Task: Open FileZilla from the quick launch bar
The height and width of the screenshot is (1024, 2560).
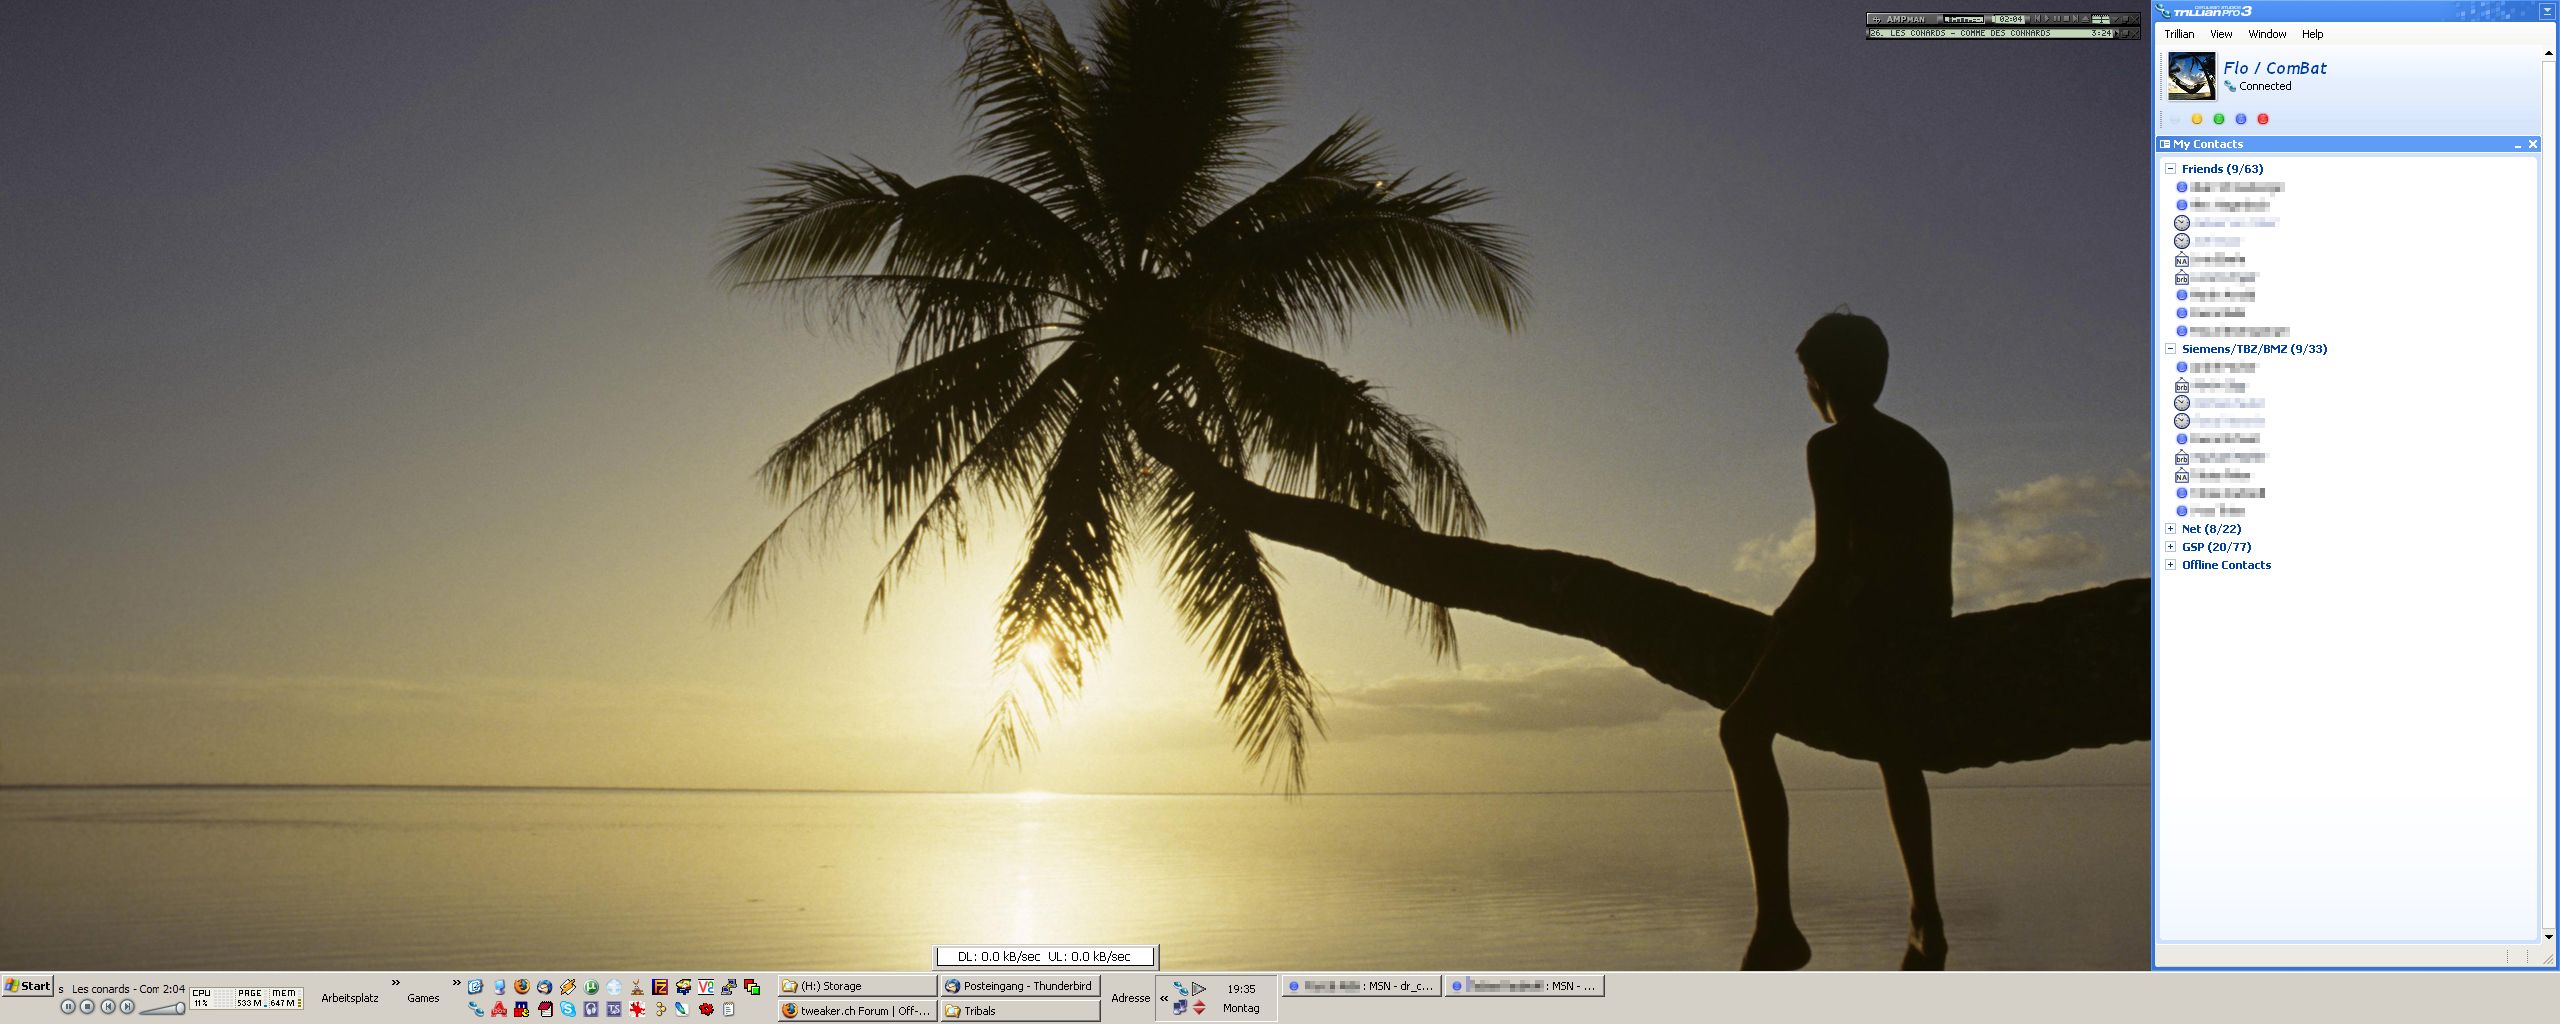Action: coord(660,987)
